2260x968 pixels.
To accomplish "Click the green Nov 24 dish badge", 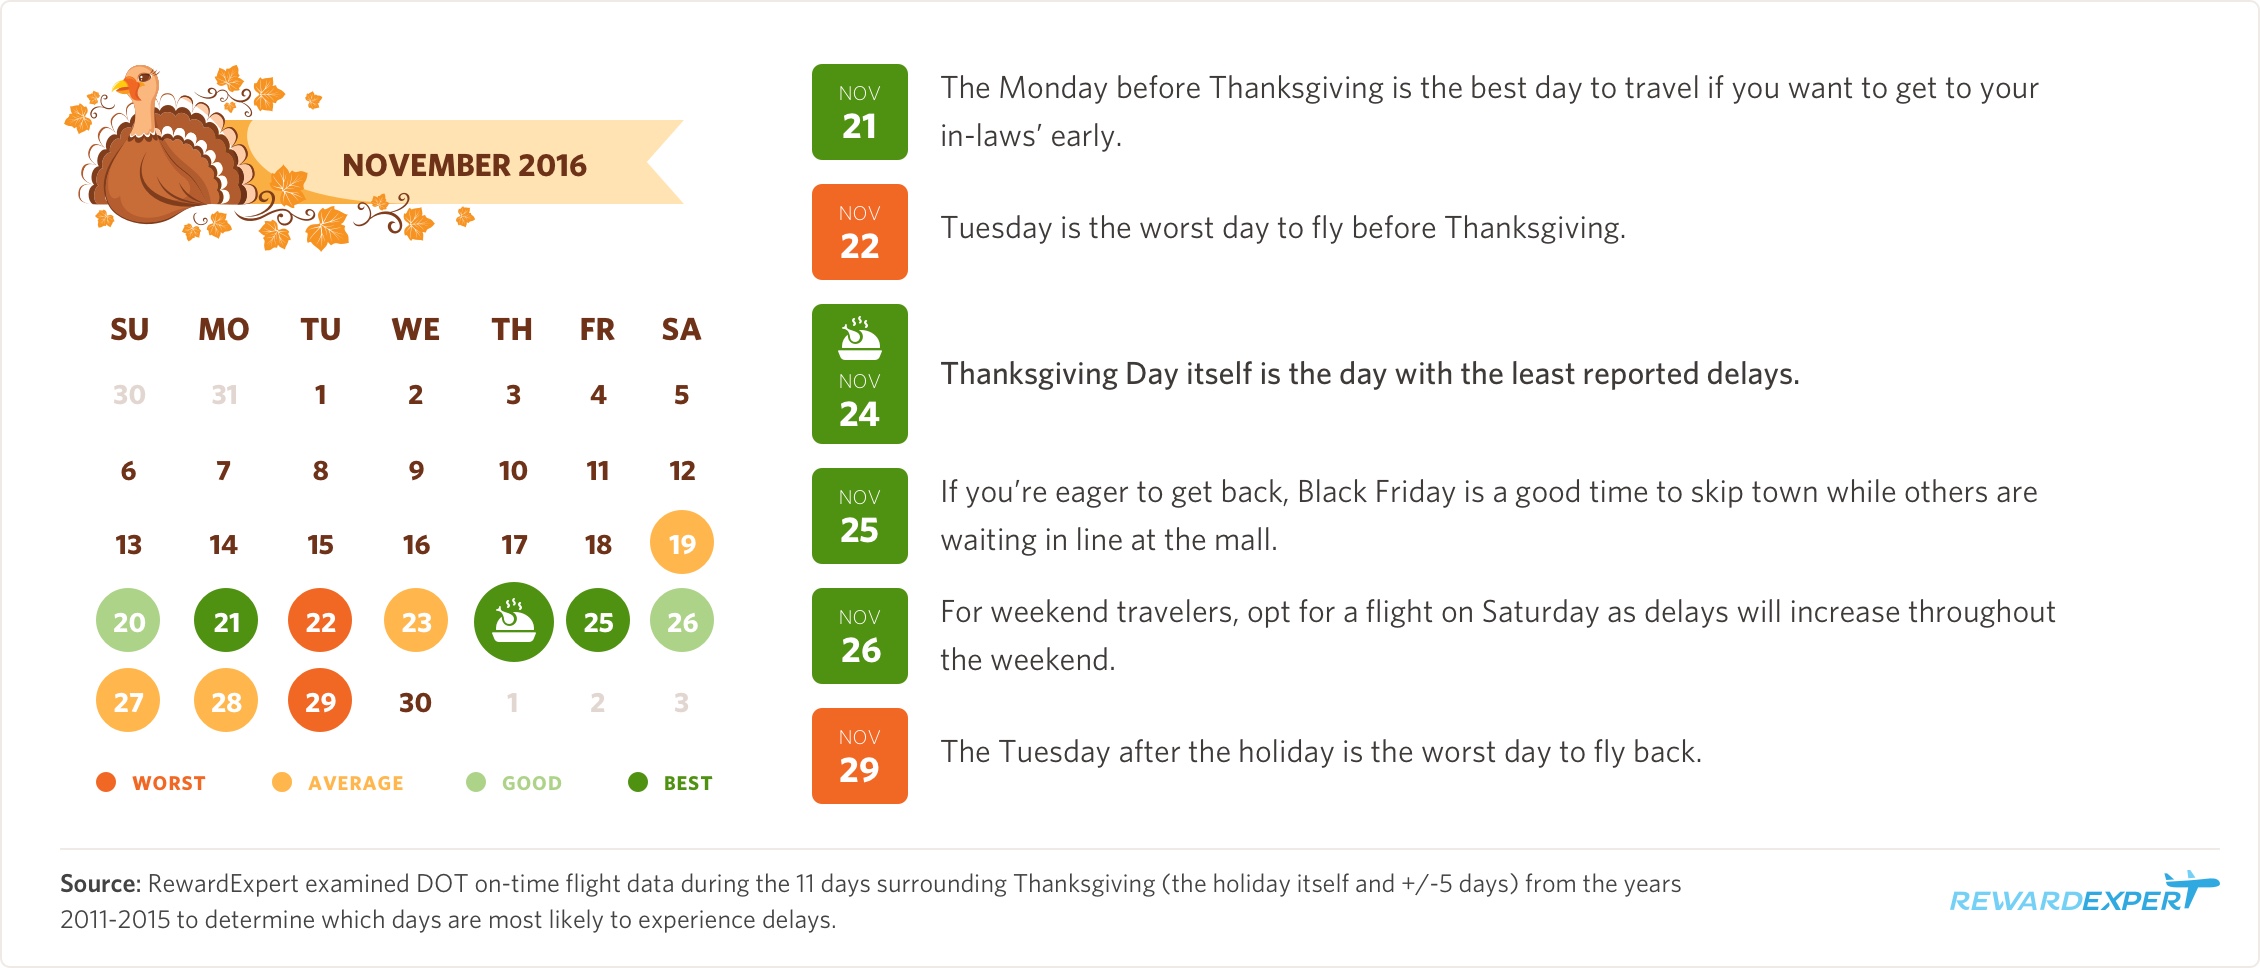I will [859, 373].
